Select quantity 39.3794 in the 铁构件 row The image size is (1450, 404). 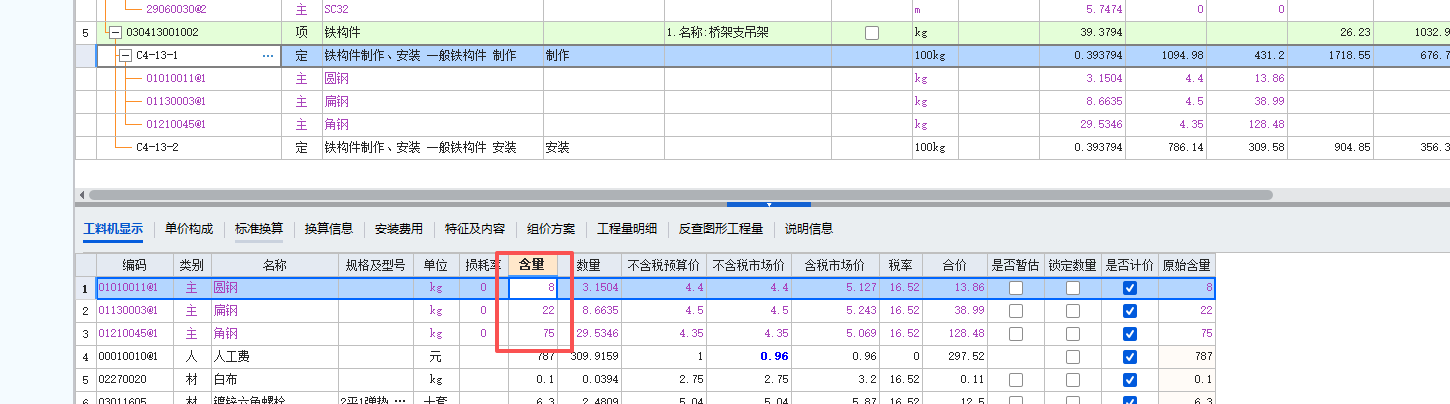pos(1080,33)
